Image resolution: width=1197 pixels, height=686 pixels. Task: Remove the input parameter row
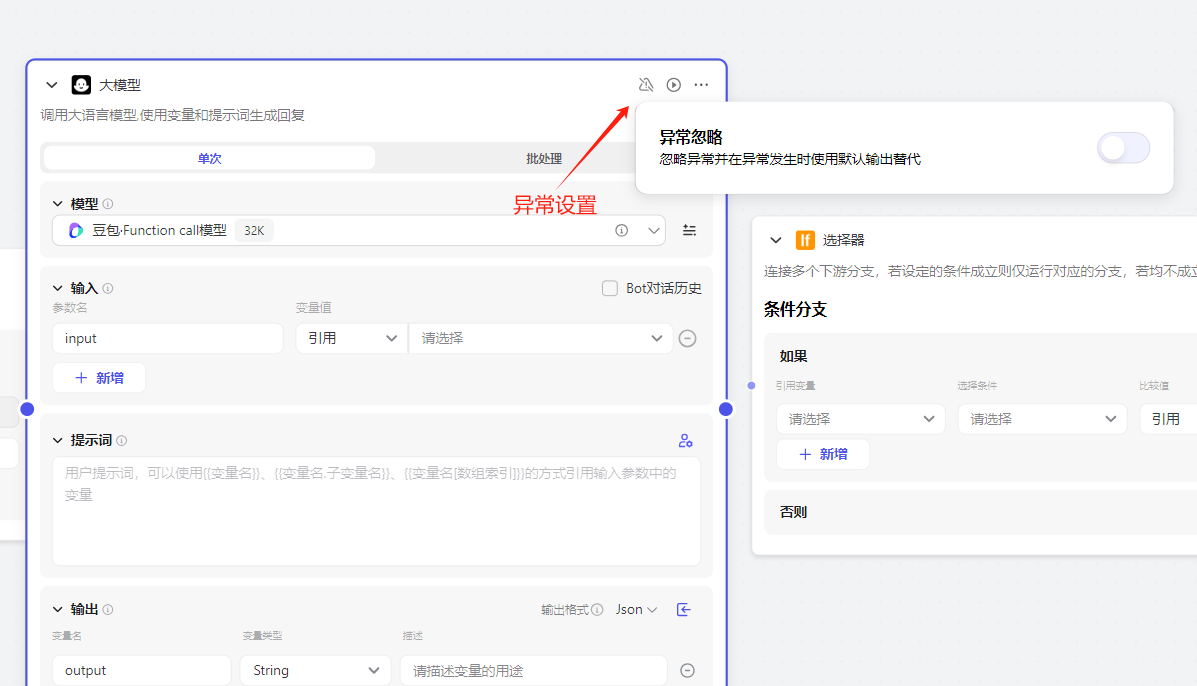click(687, 338)
